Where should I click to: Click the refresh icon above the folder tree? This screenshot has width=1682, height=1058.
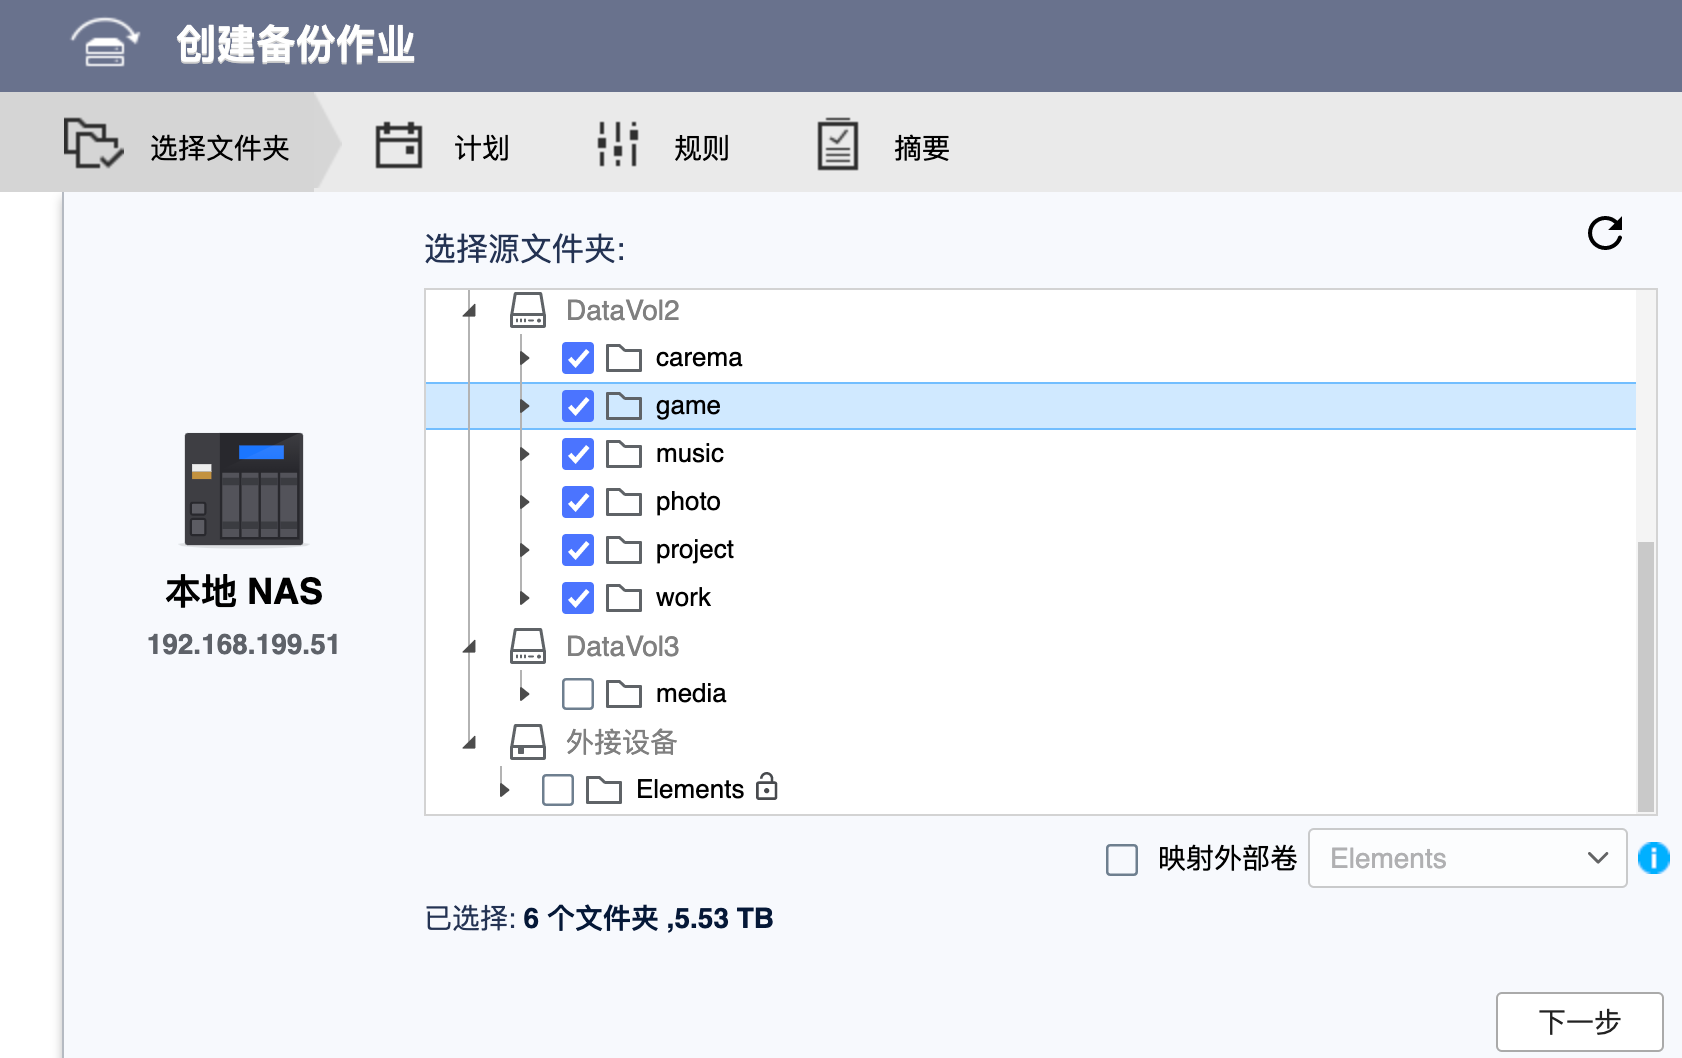1604,234
